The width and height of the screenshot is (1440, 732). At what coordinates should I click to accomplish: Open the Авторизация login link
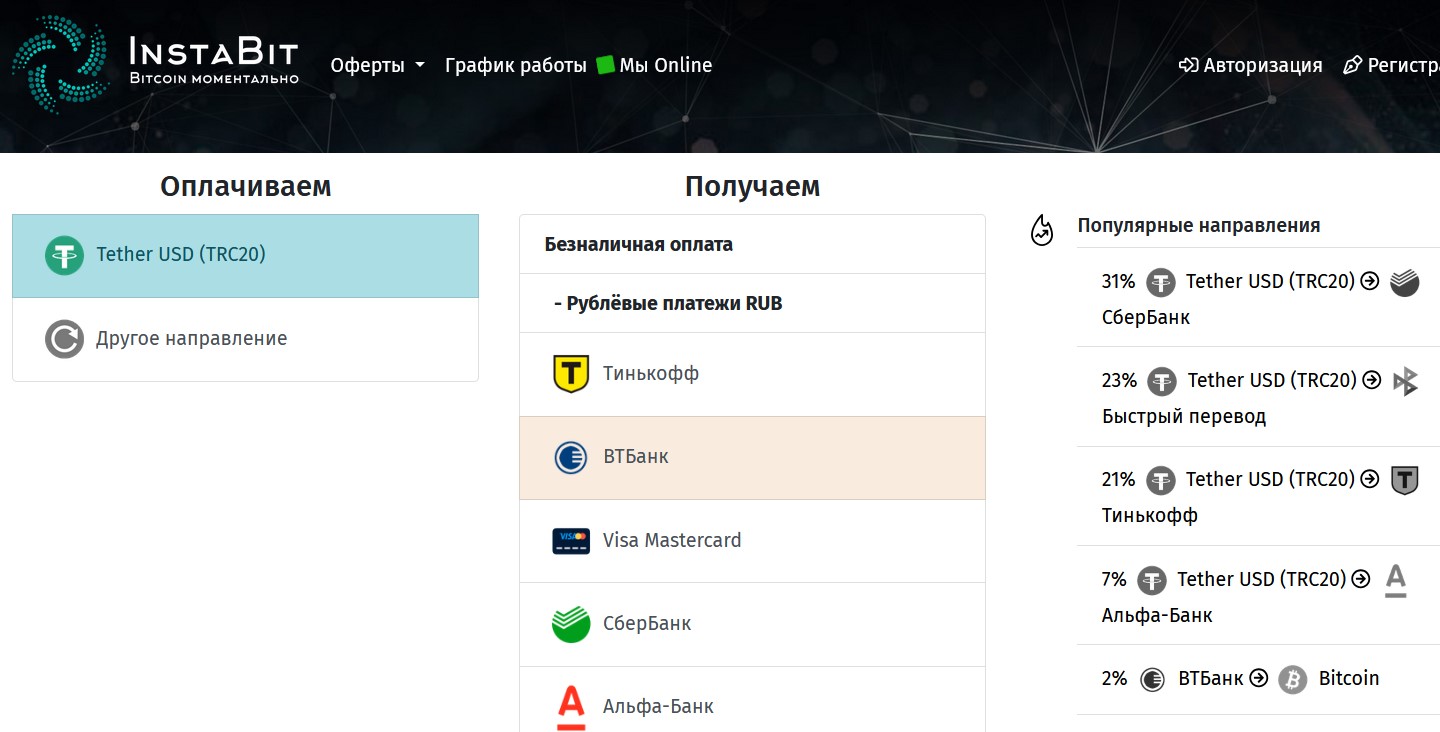1251,64
